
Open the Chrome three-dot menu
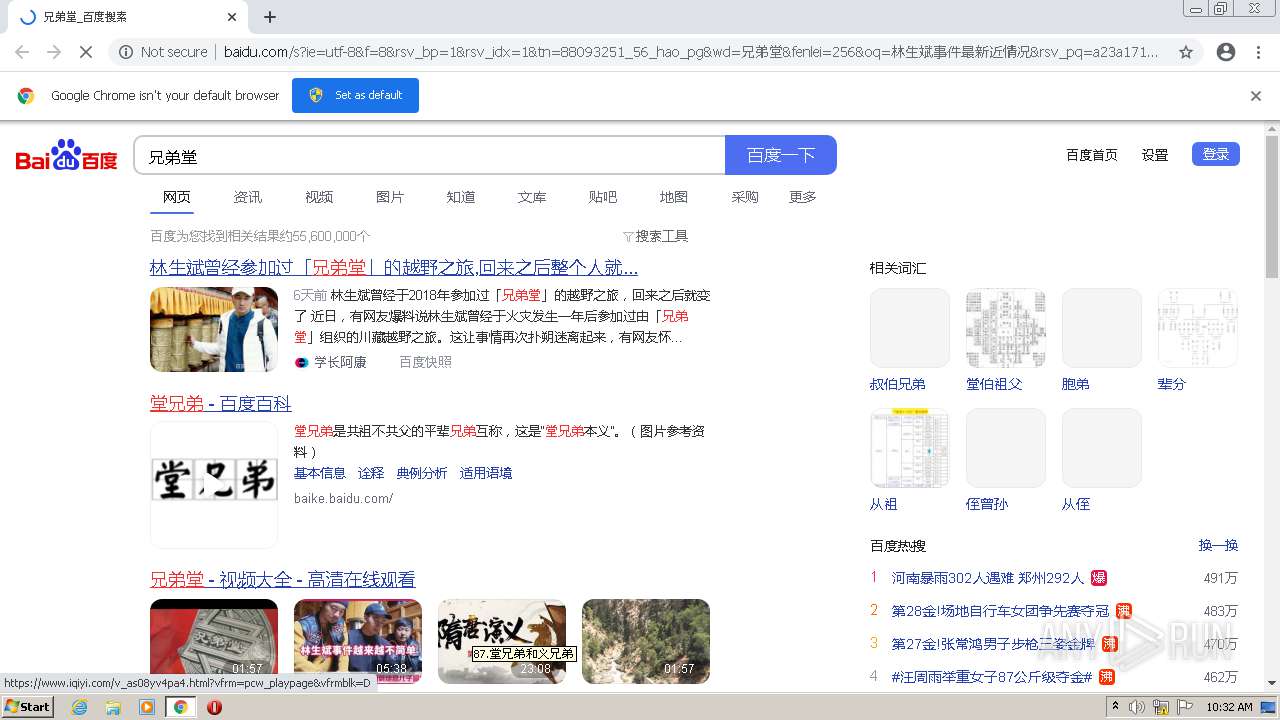1258,52
